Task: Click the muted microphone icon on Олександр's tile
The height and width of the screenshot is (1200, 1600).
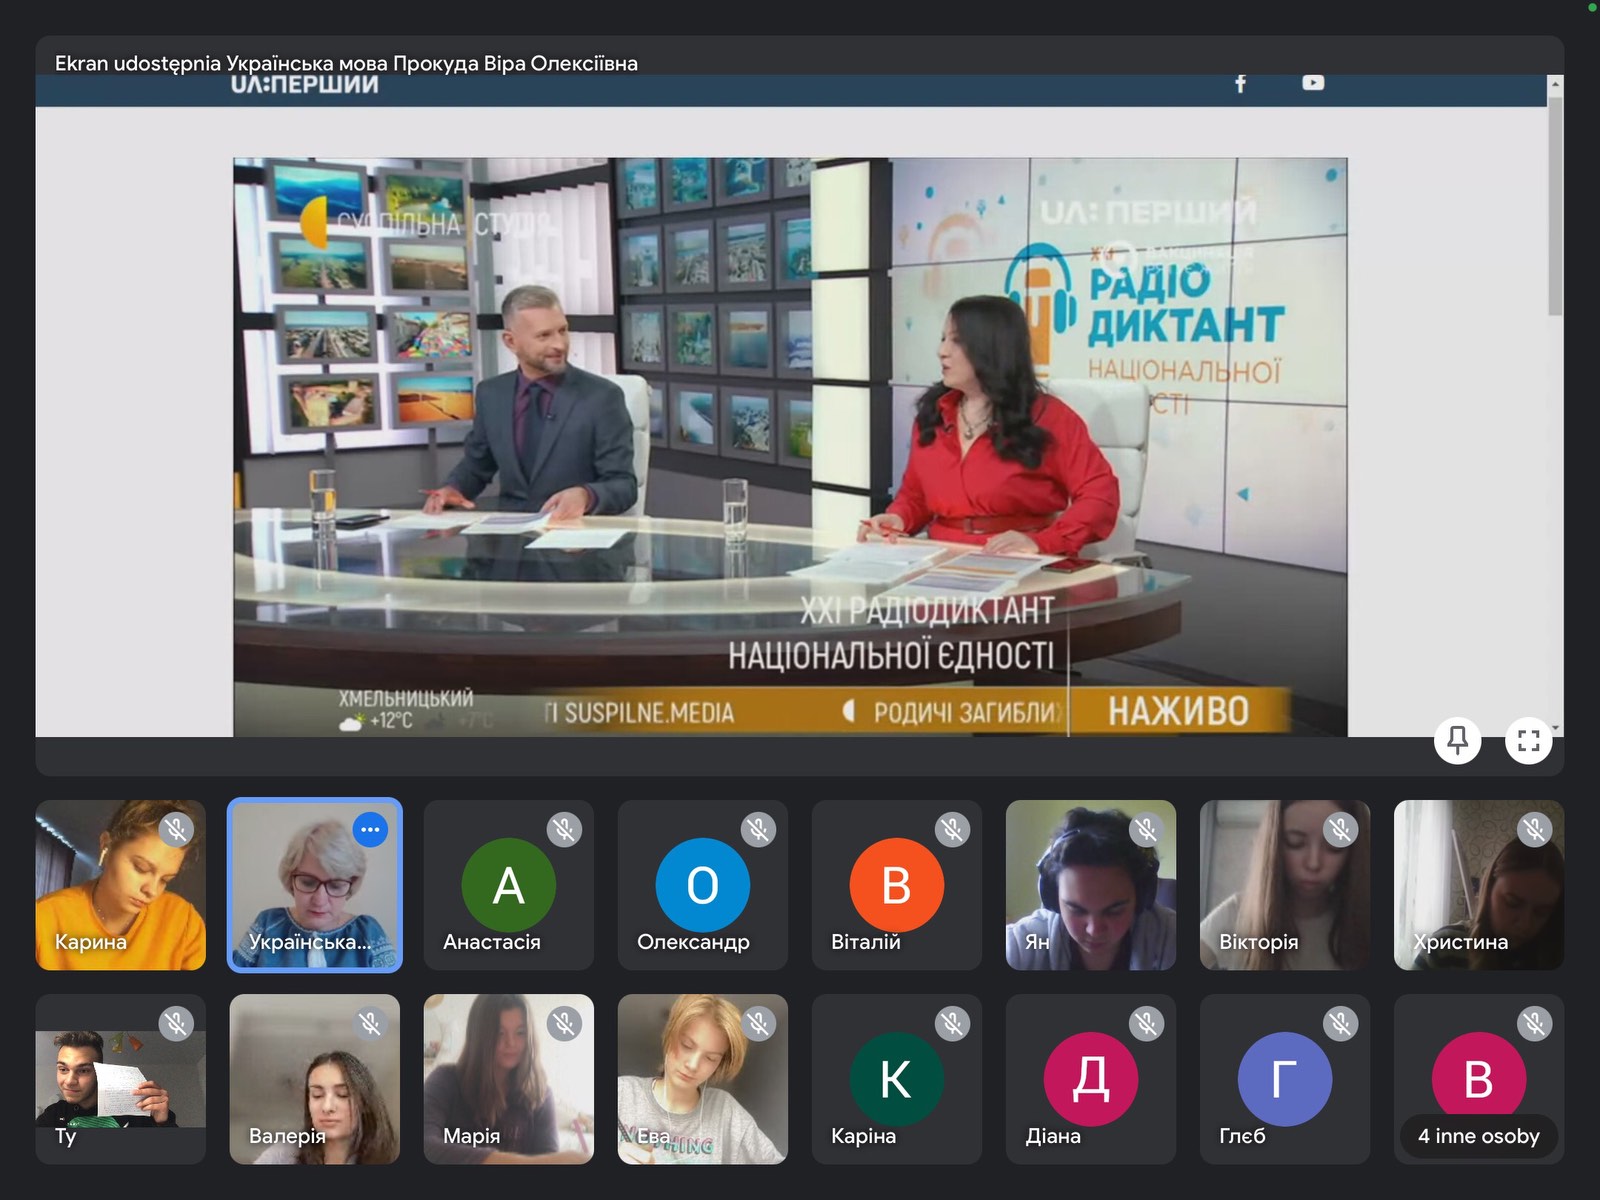Action: 758,829
